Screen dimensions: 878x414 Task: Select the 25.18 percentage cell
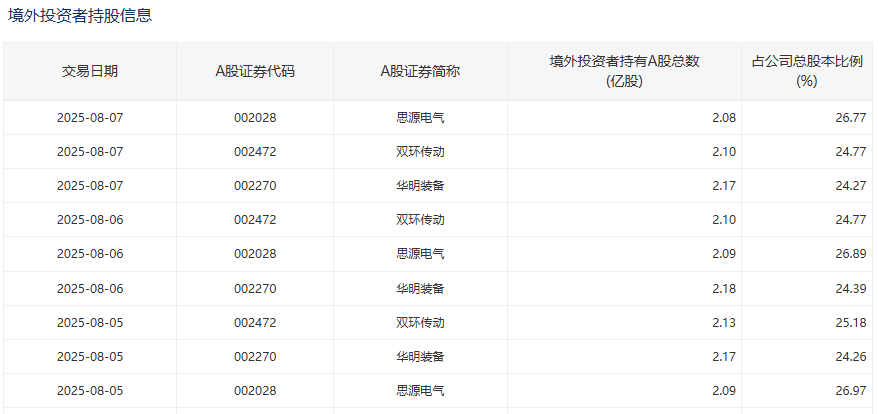pyautogui.click(x=850, y=322)
